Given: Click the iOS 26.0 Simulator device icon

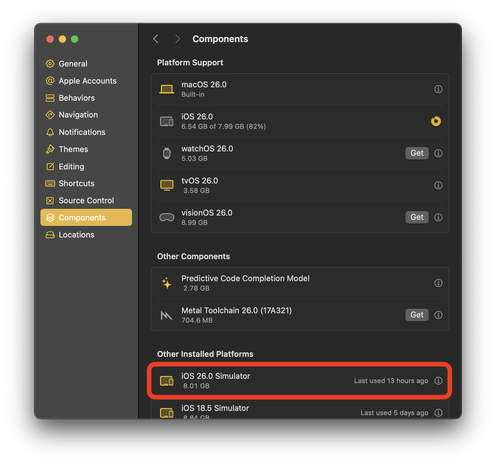Looking at the screenshot, I should click(167, 380).
